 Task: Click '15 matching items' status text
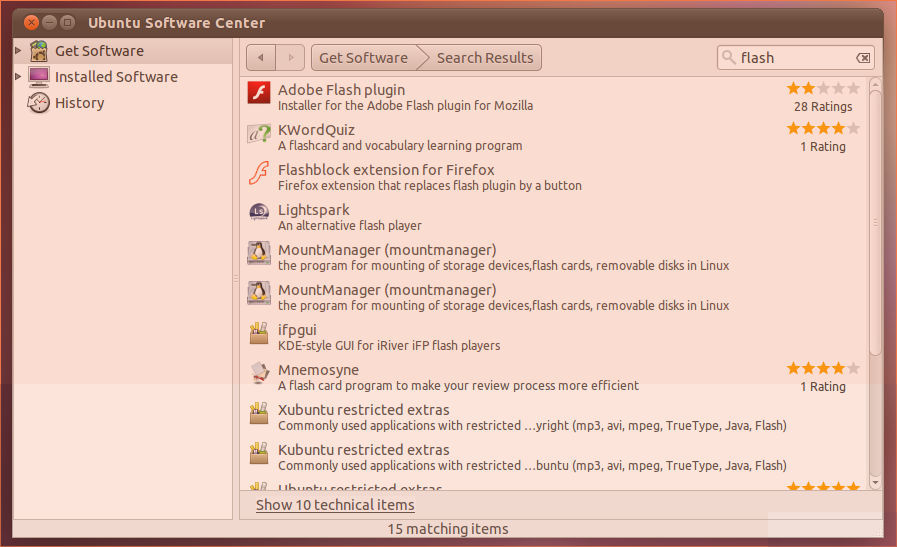(x=448, y=529)
